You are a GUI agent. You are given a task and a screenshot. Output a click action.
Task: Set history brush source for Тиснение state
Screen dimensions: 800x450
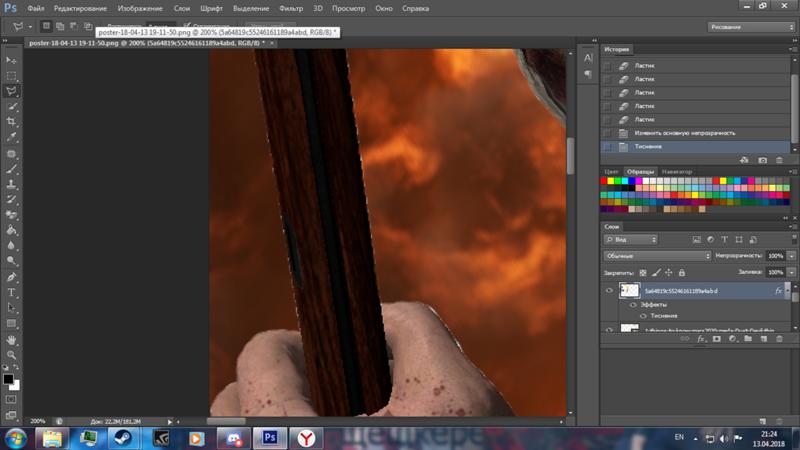click(607, 147)
